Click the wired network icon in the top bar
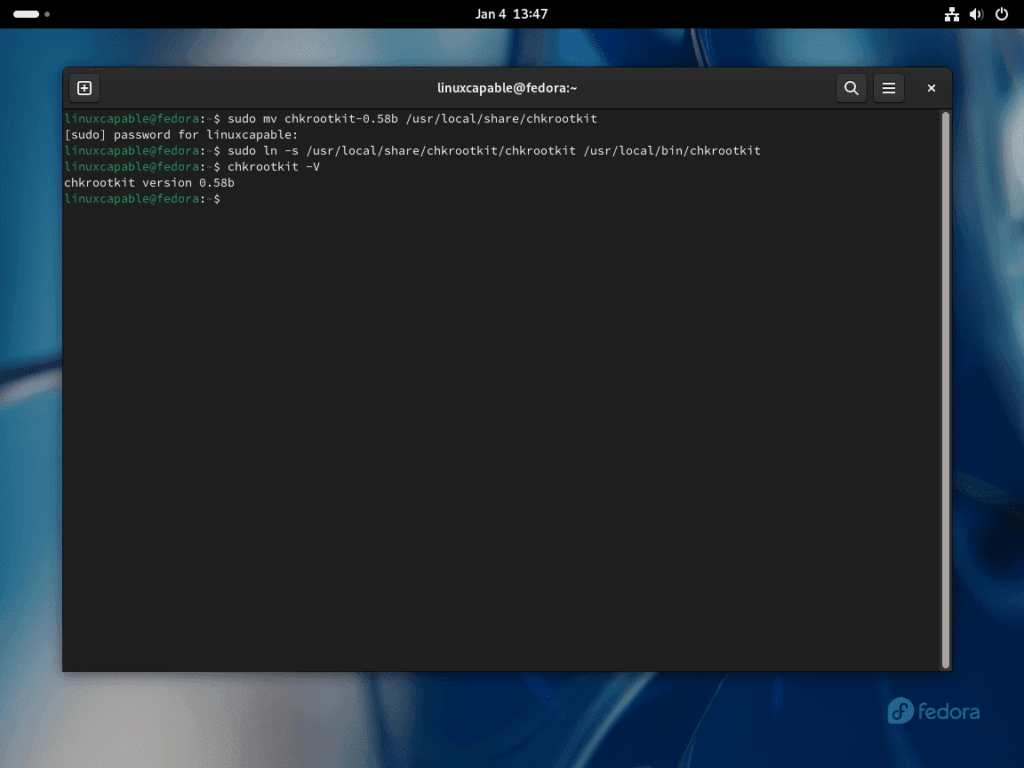1024x768 pixels. (x=952, y=14)
